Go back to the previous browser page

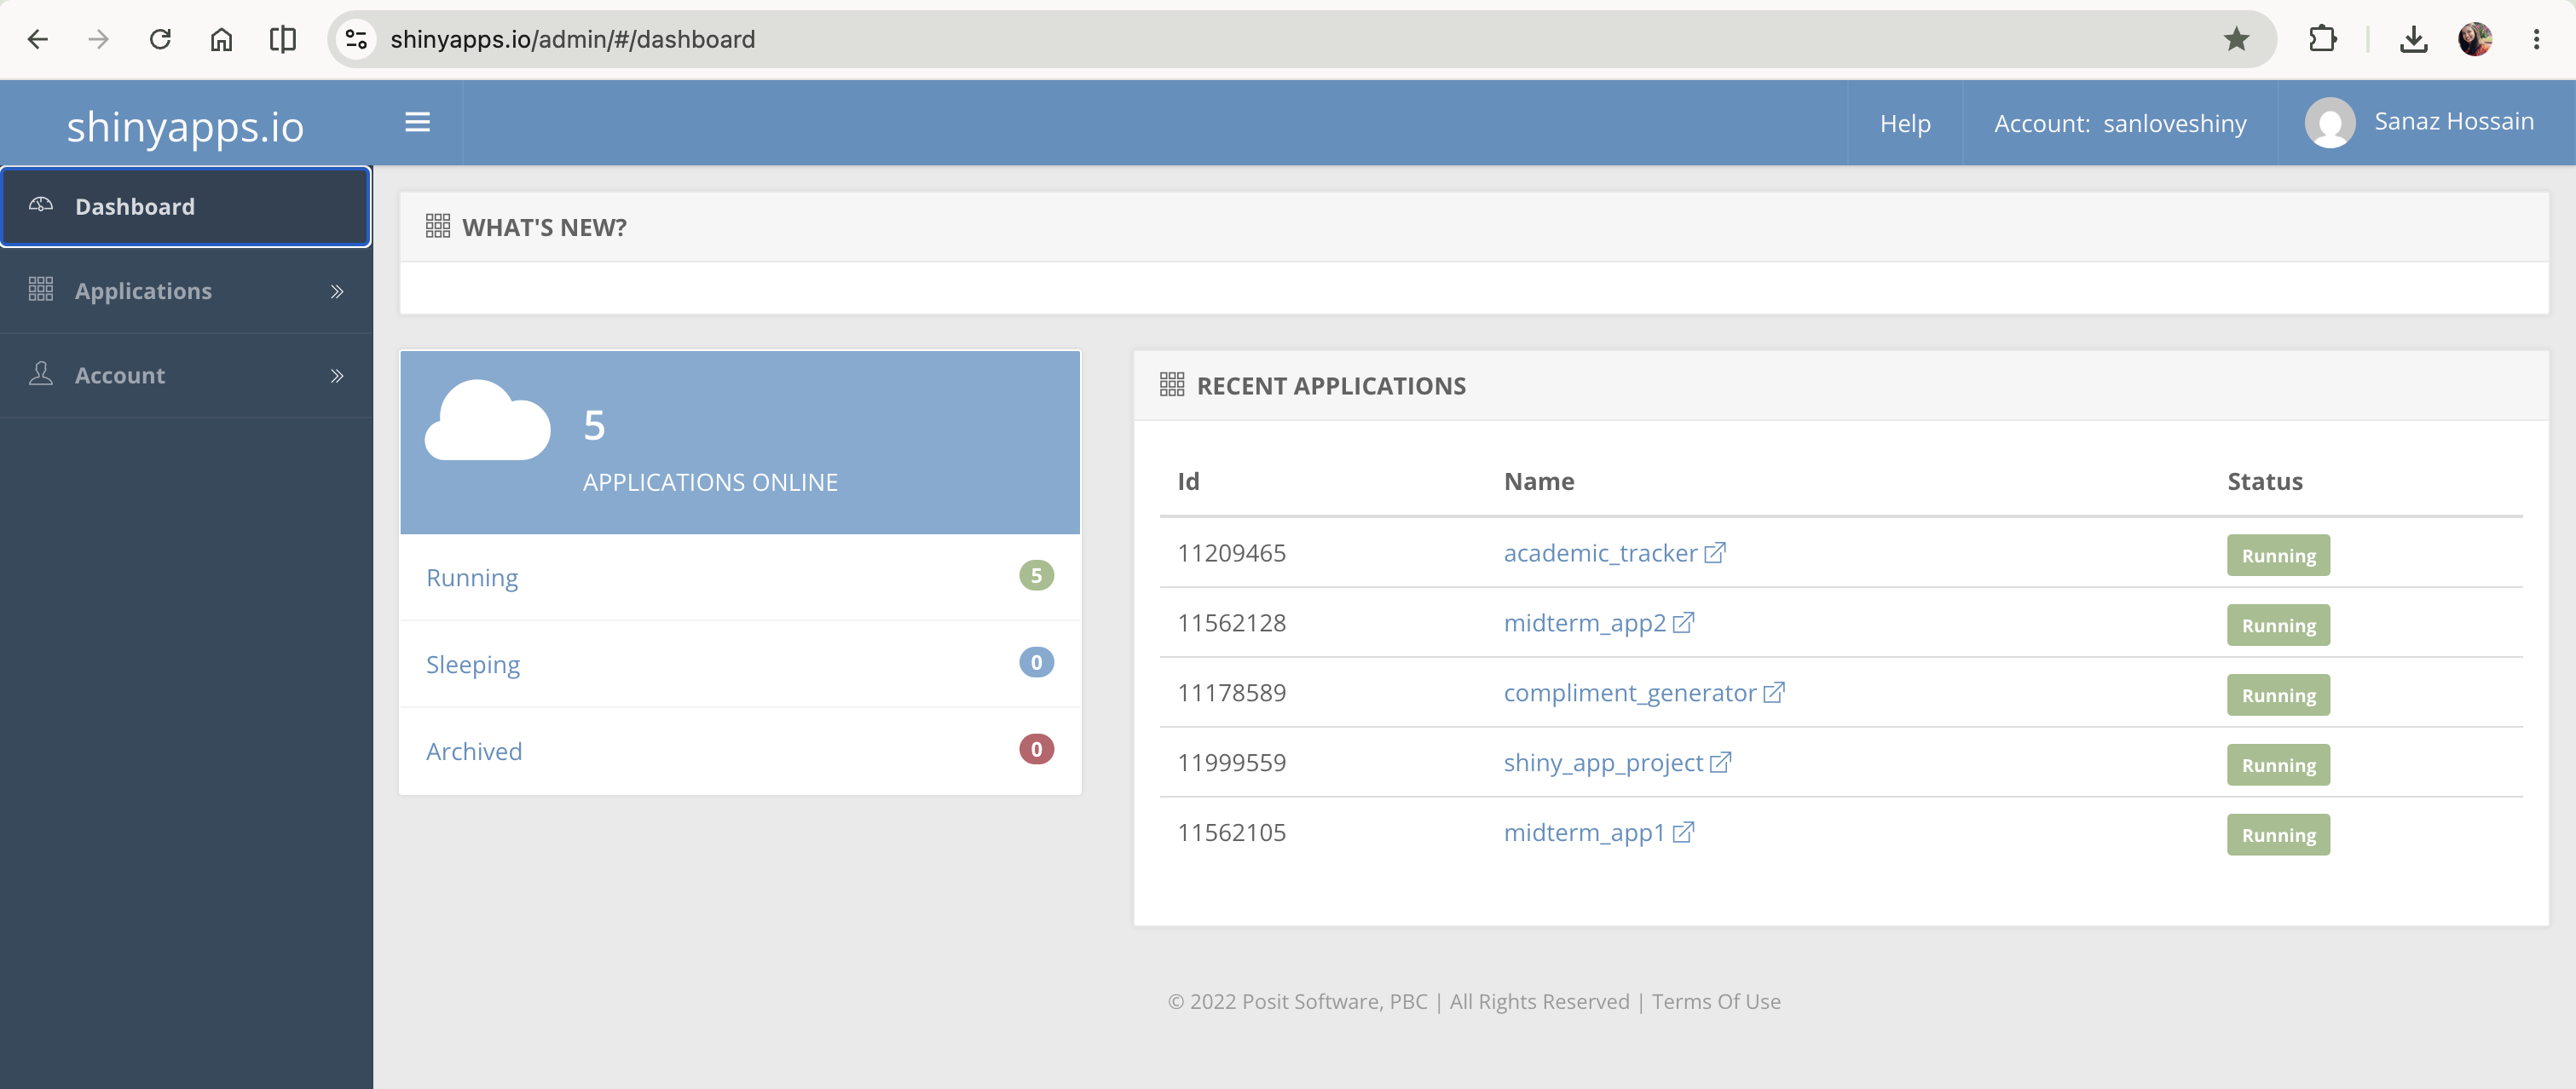tap(38, 39)
